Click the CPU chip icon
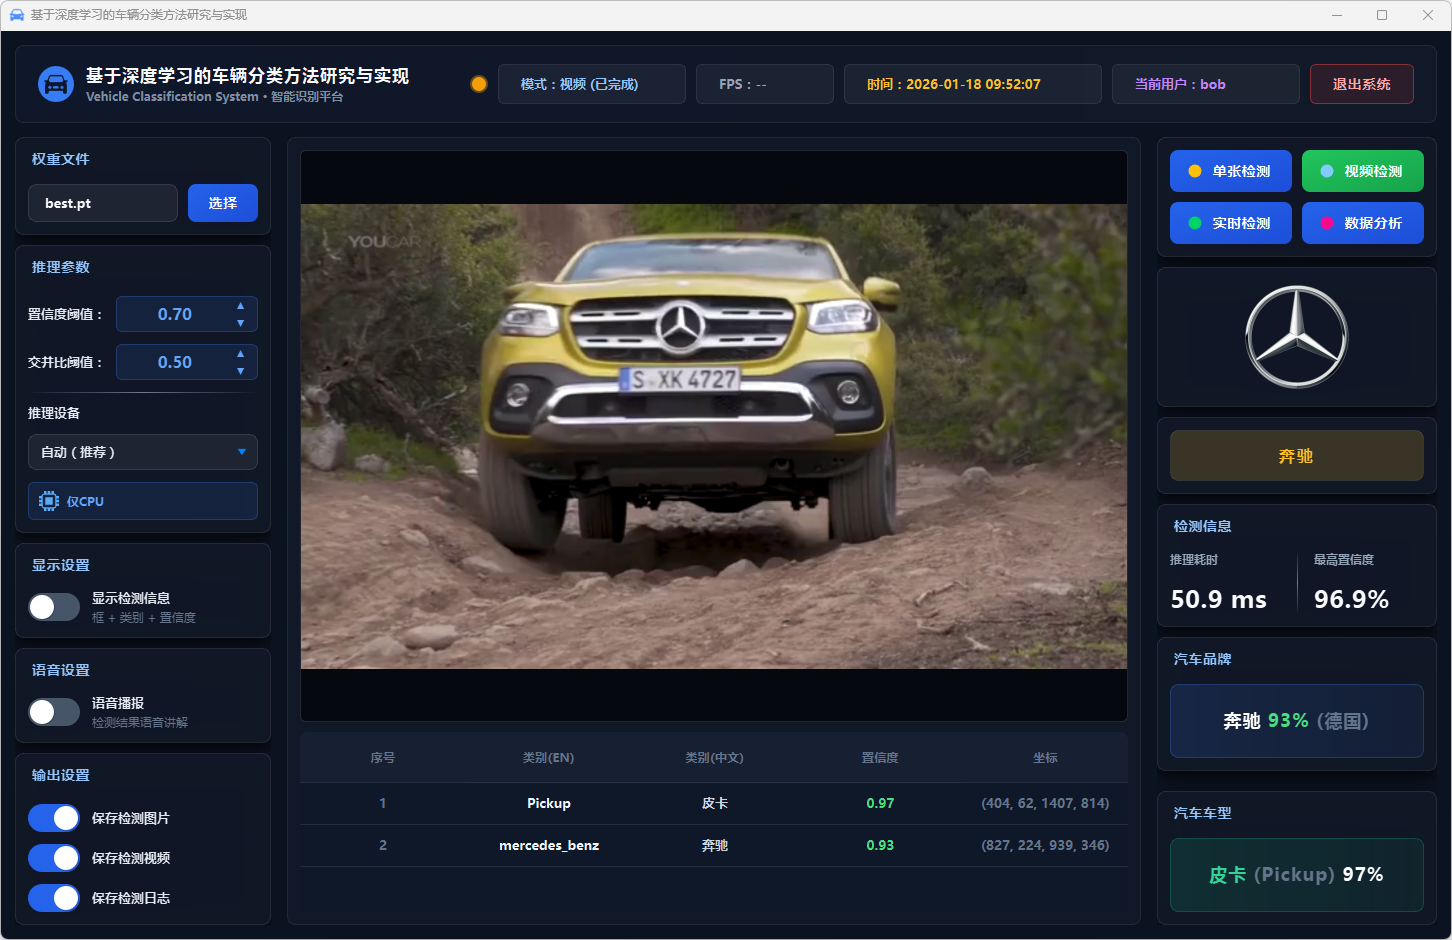 pyautogui.click(x=49, y=501)
